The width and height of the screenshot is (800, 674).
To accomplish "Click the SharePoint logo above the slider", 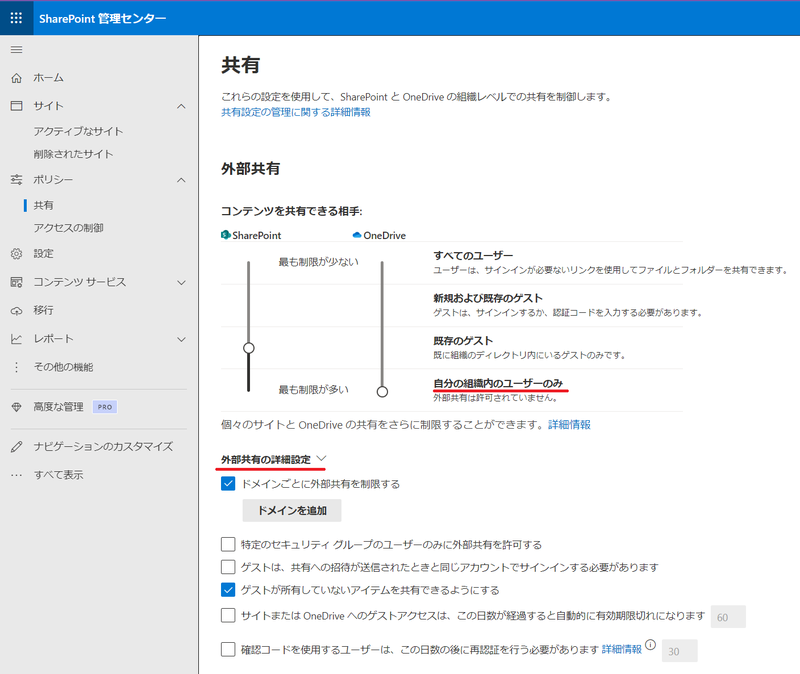I will tap(226, 235).
